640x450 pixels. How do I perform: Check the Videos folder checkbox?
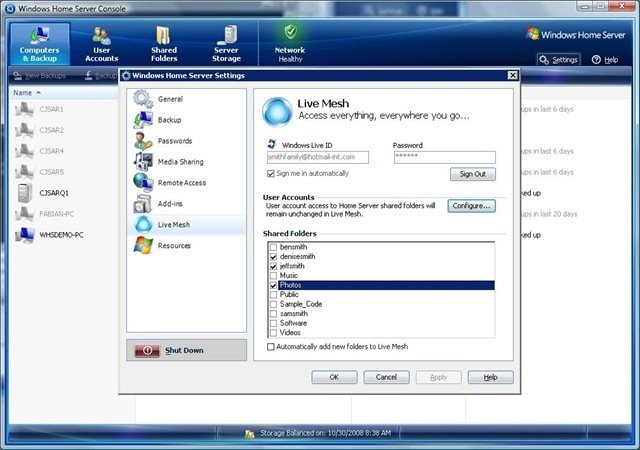(x=273, y=333)
